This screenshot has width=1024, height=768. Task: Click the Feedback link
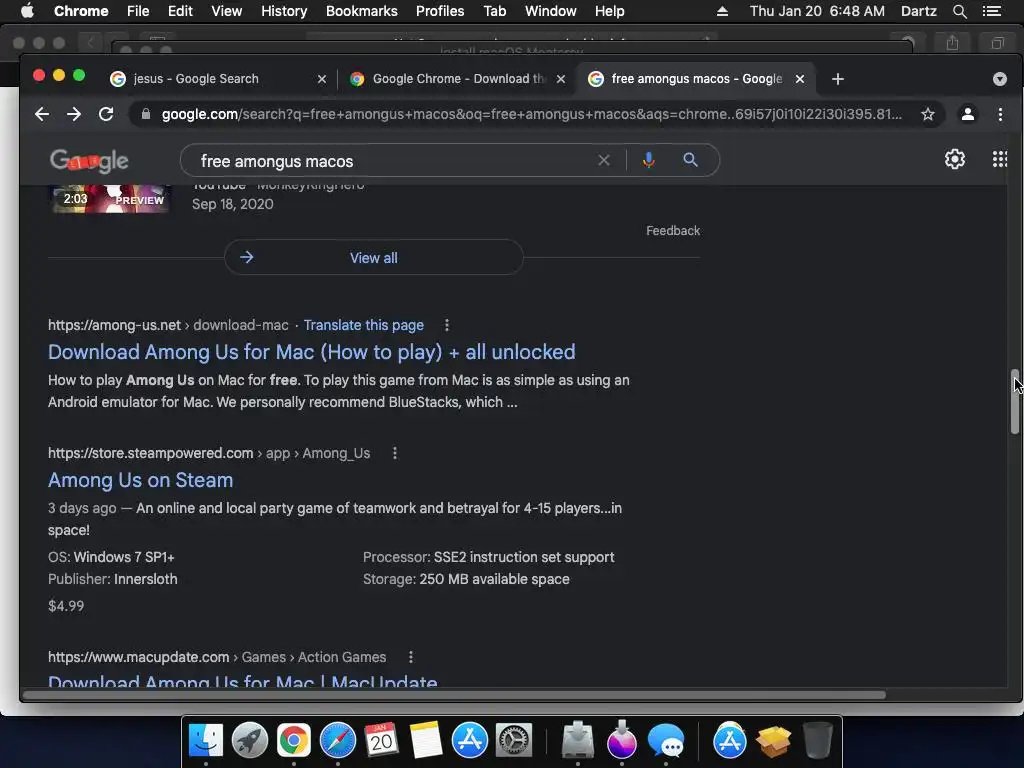click(x=673, y=231)
